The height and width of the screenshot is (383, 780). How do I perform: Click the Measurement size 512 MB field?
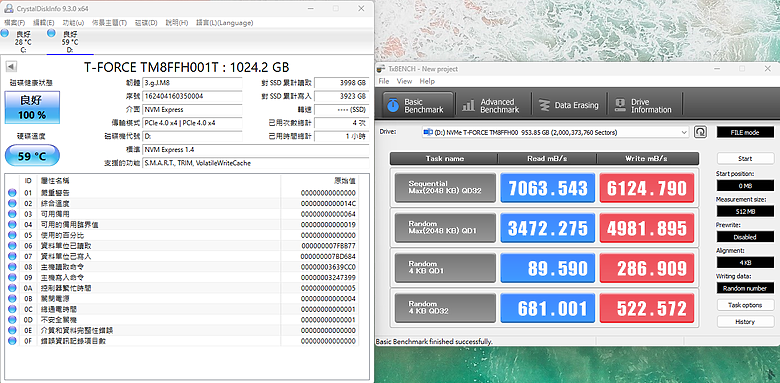click(x=745, y=211)
